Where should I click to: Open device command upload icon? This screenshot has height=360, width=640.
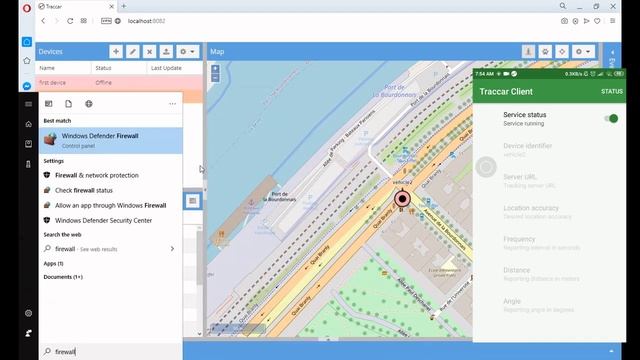(166, 52)
